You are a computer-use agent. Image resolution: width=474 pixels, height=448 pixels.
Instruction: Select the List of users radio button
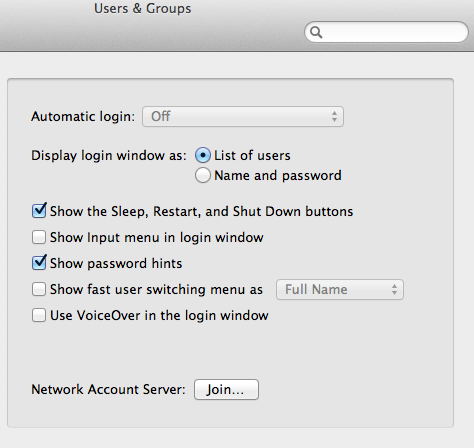[203, 155]
